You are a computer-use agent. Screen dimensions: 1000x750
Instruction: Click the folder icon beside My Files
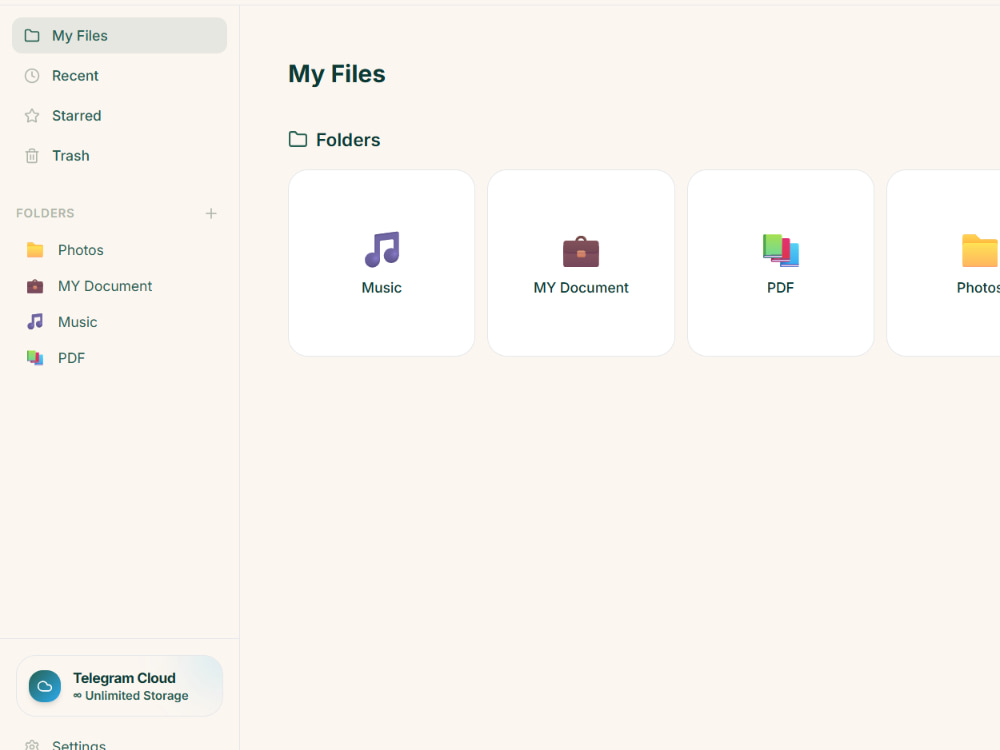[32, 36]
